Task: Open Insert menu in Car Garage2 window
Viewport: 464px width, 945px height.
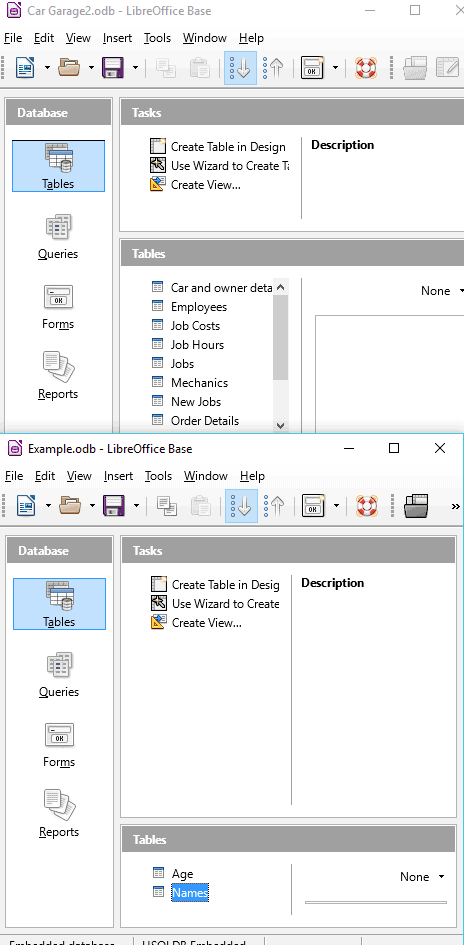Action: coord(117,38)
